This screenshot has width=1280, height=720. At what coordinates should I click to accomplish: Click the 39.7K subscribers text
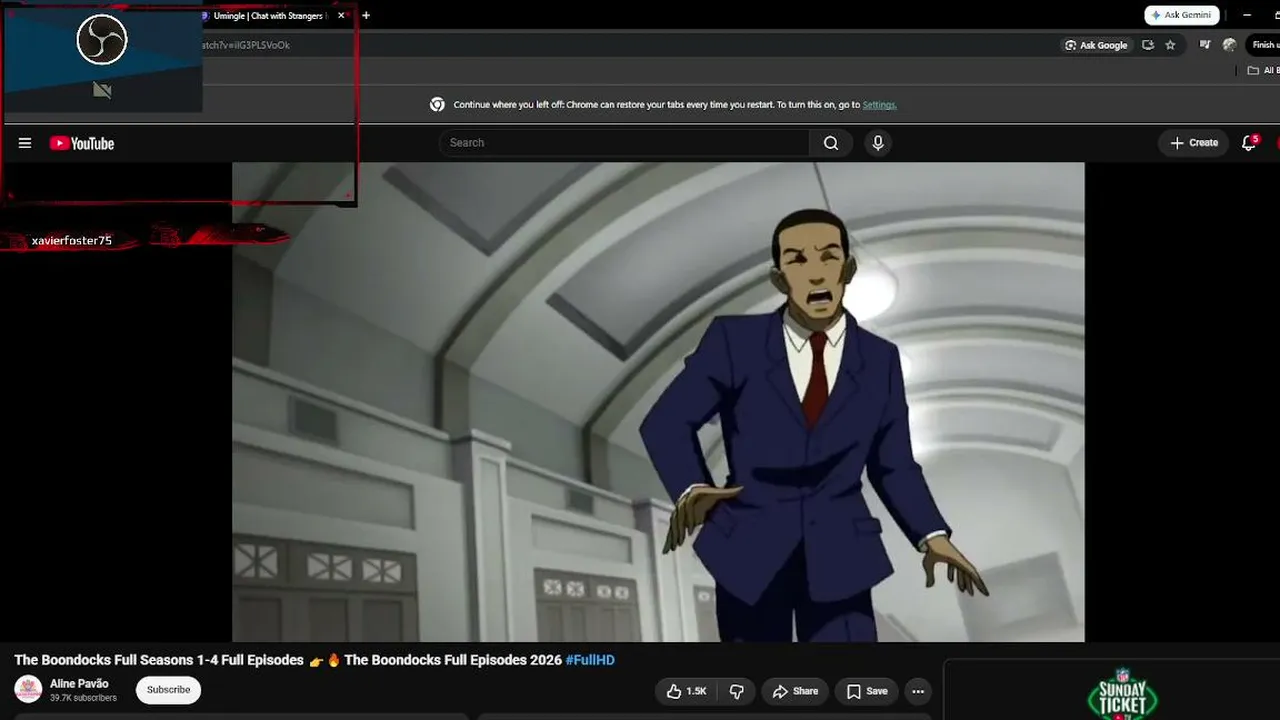(x=83, y=698)
